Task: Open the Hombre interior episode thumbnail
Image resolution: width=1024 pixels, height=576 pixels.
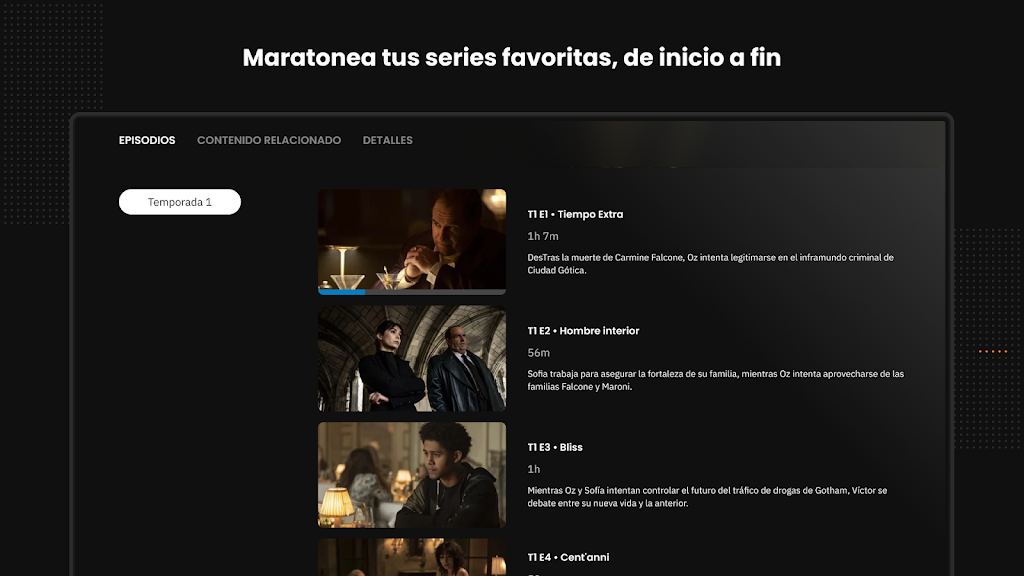Action: 412,359
